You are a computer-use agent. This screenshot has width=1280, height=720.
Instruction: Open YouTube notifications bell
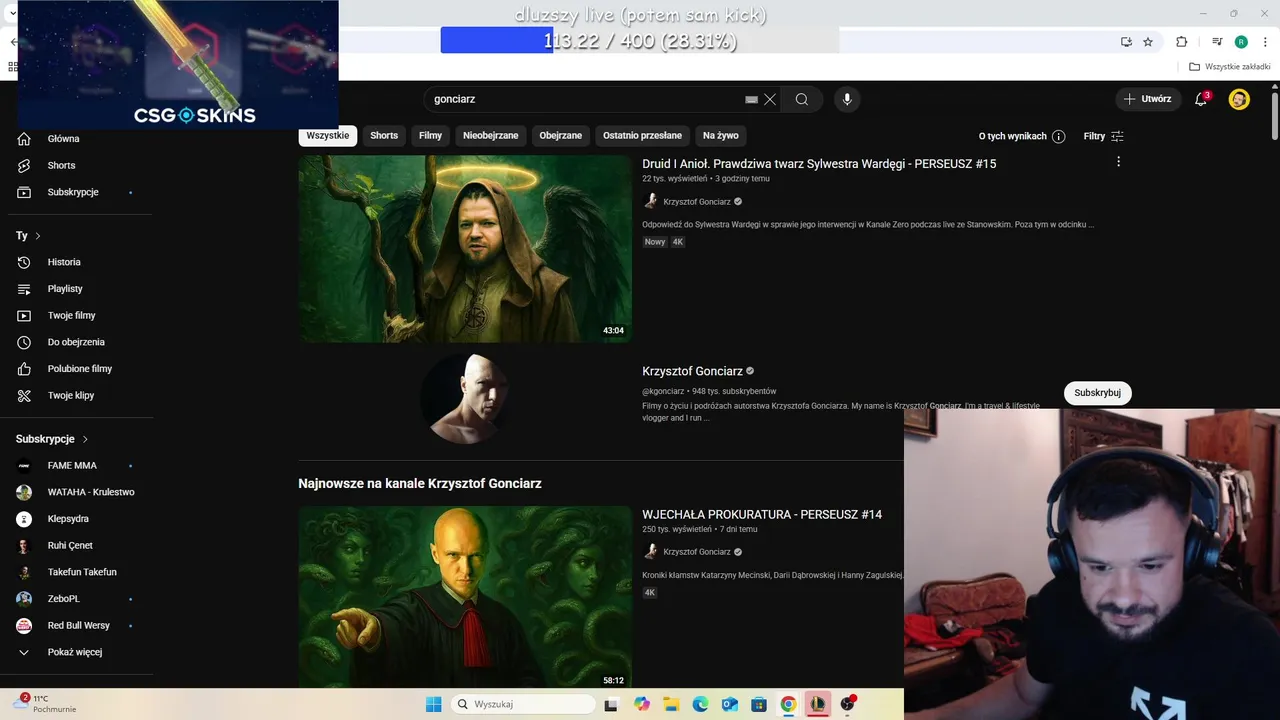pos(1201,99)
